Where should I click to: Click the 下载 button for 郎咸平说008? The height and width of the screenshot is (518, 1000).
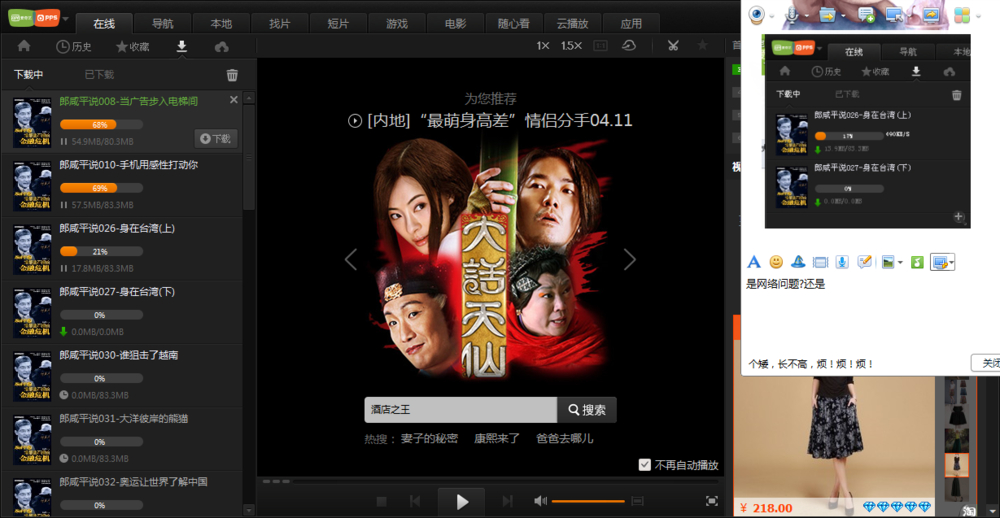[216, 138]
